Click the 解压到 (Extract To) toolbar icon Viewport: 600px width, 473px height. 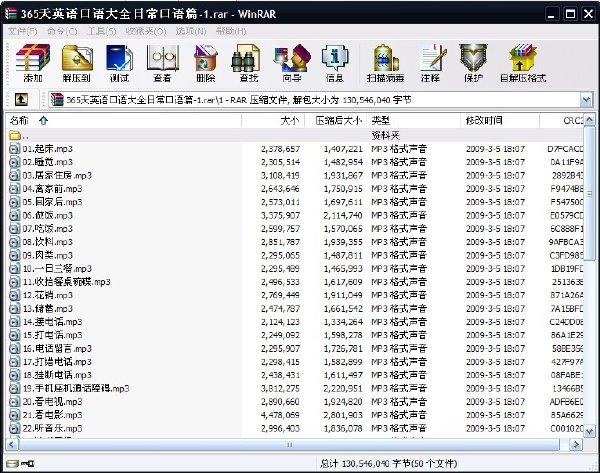77,58
